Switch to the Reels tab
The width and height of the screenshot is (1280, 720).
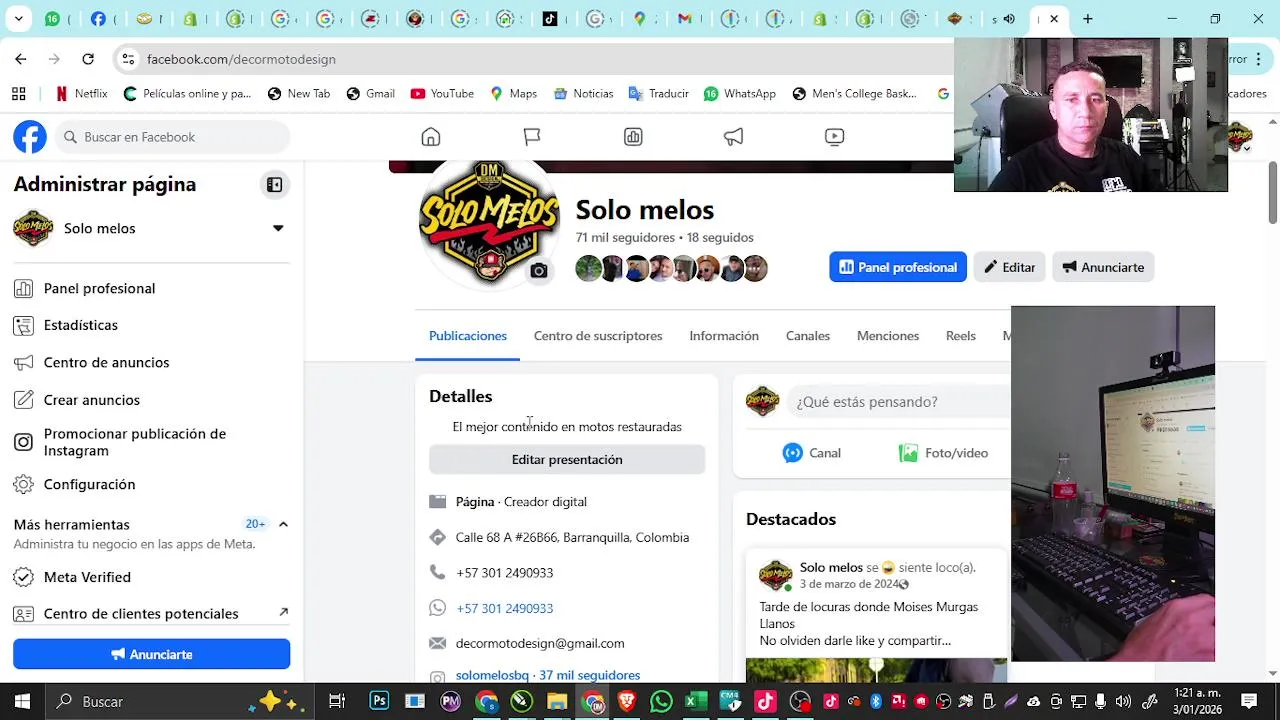(x=961, y=336)
